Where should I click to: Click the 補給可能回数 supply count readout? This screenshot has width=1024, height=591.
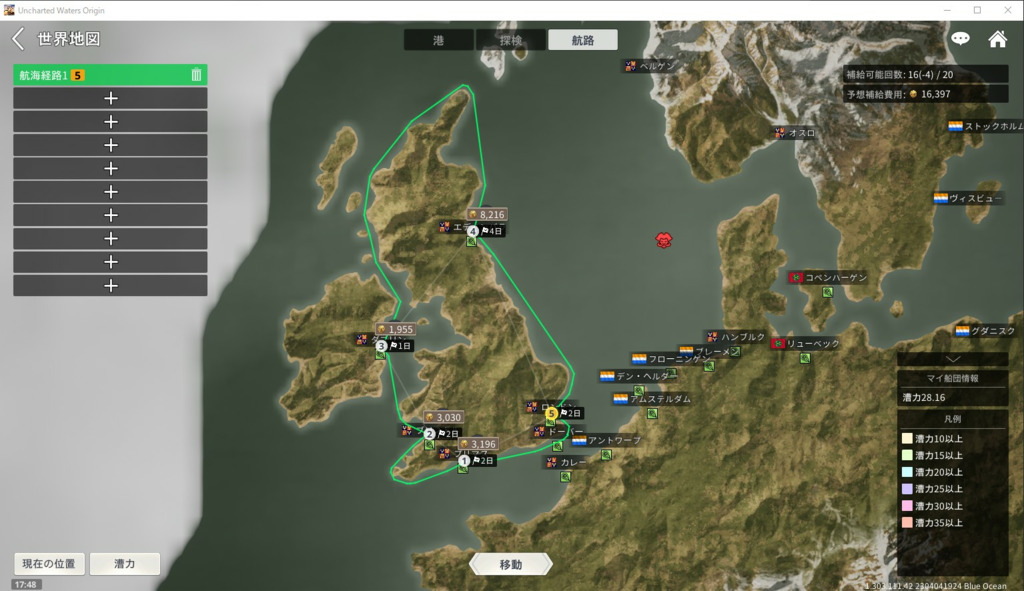click(925, 74)
